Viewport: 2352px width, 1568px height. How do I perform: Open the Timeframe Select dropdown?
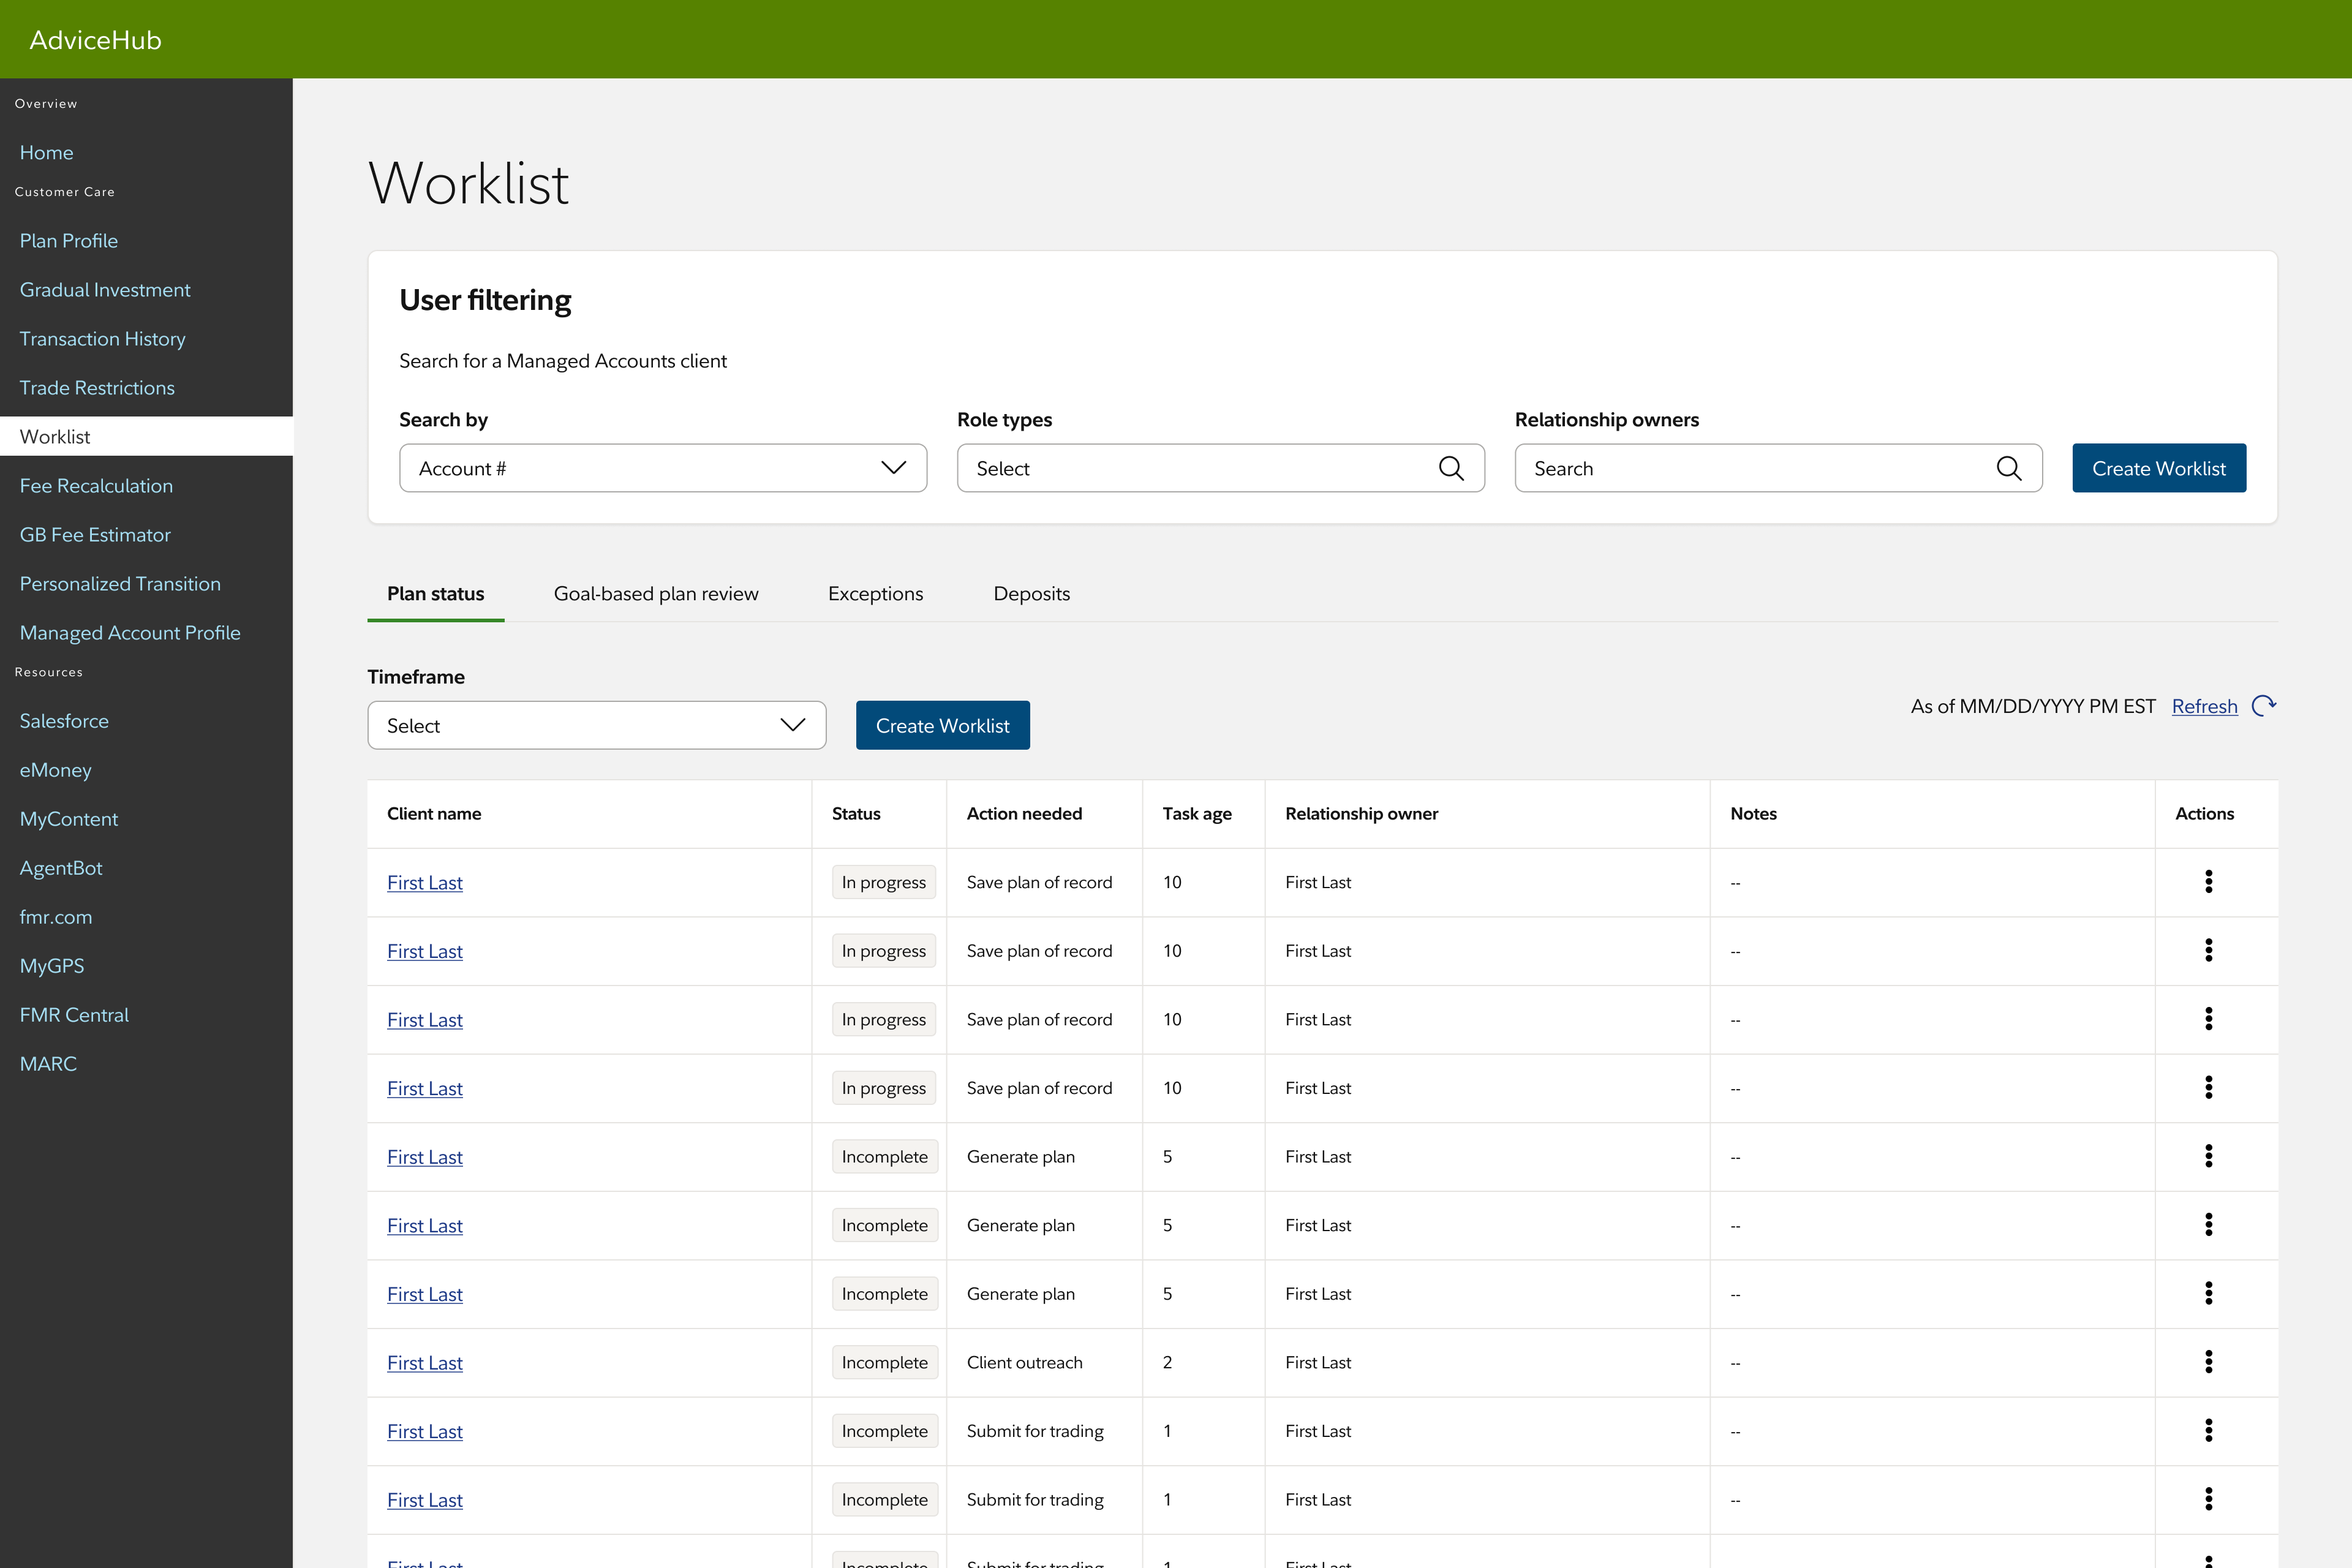pos(596,725)
